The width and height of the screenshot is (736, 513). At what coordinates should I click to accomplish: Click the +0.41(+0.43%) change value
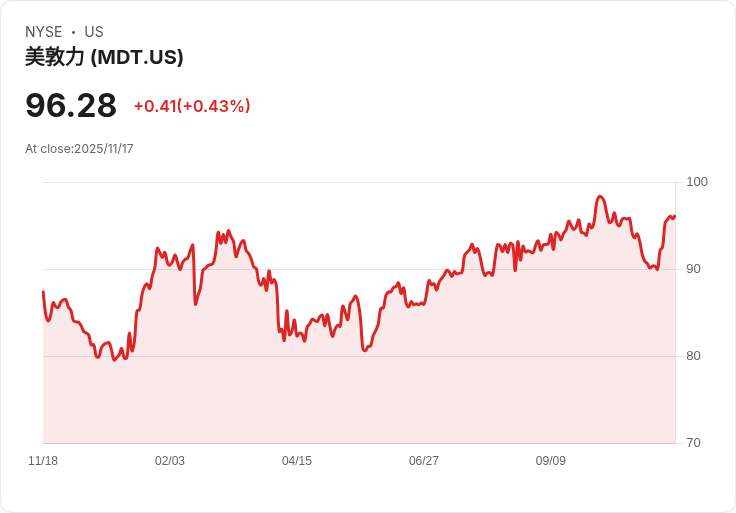point(192,106)
